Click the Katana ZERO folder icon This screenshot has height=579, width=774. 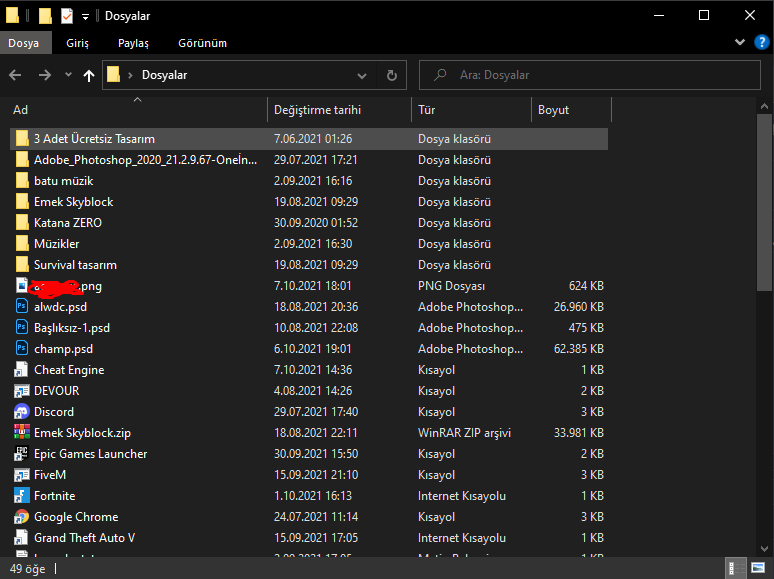[x=22, y=223]
